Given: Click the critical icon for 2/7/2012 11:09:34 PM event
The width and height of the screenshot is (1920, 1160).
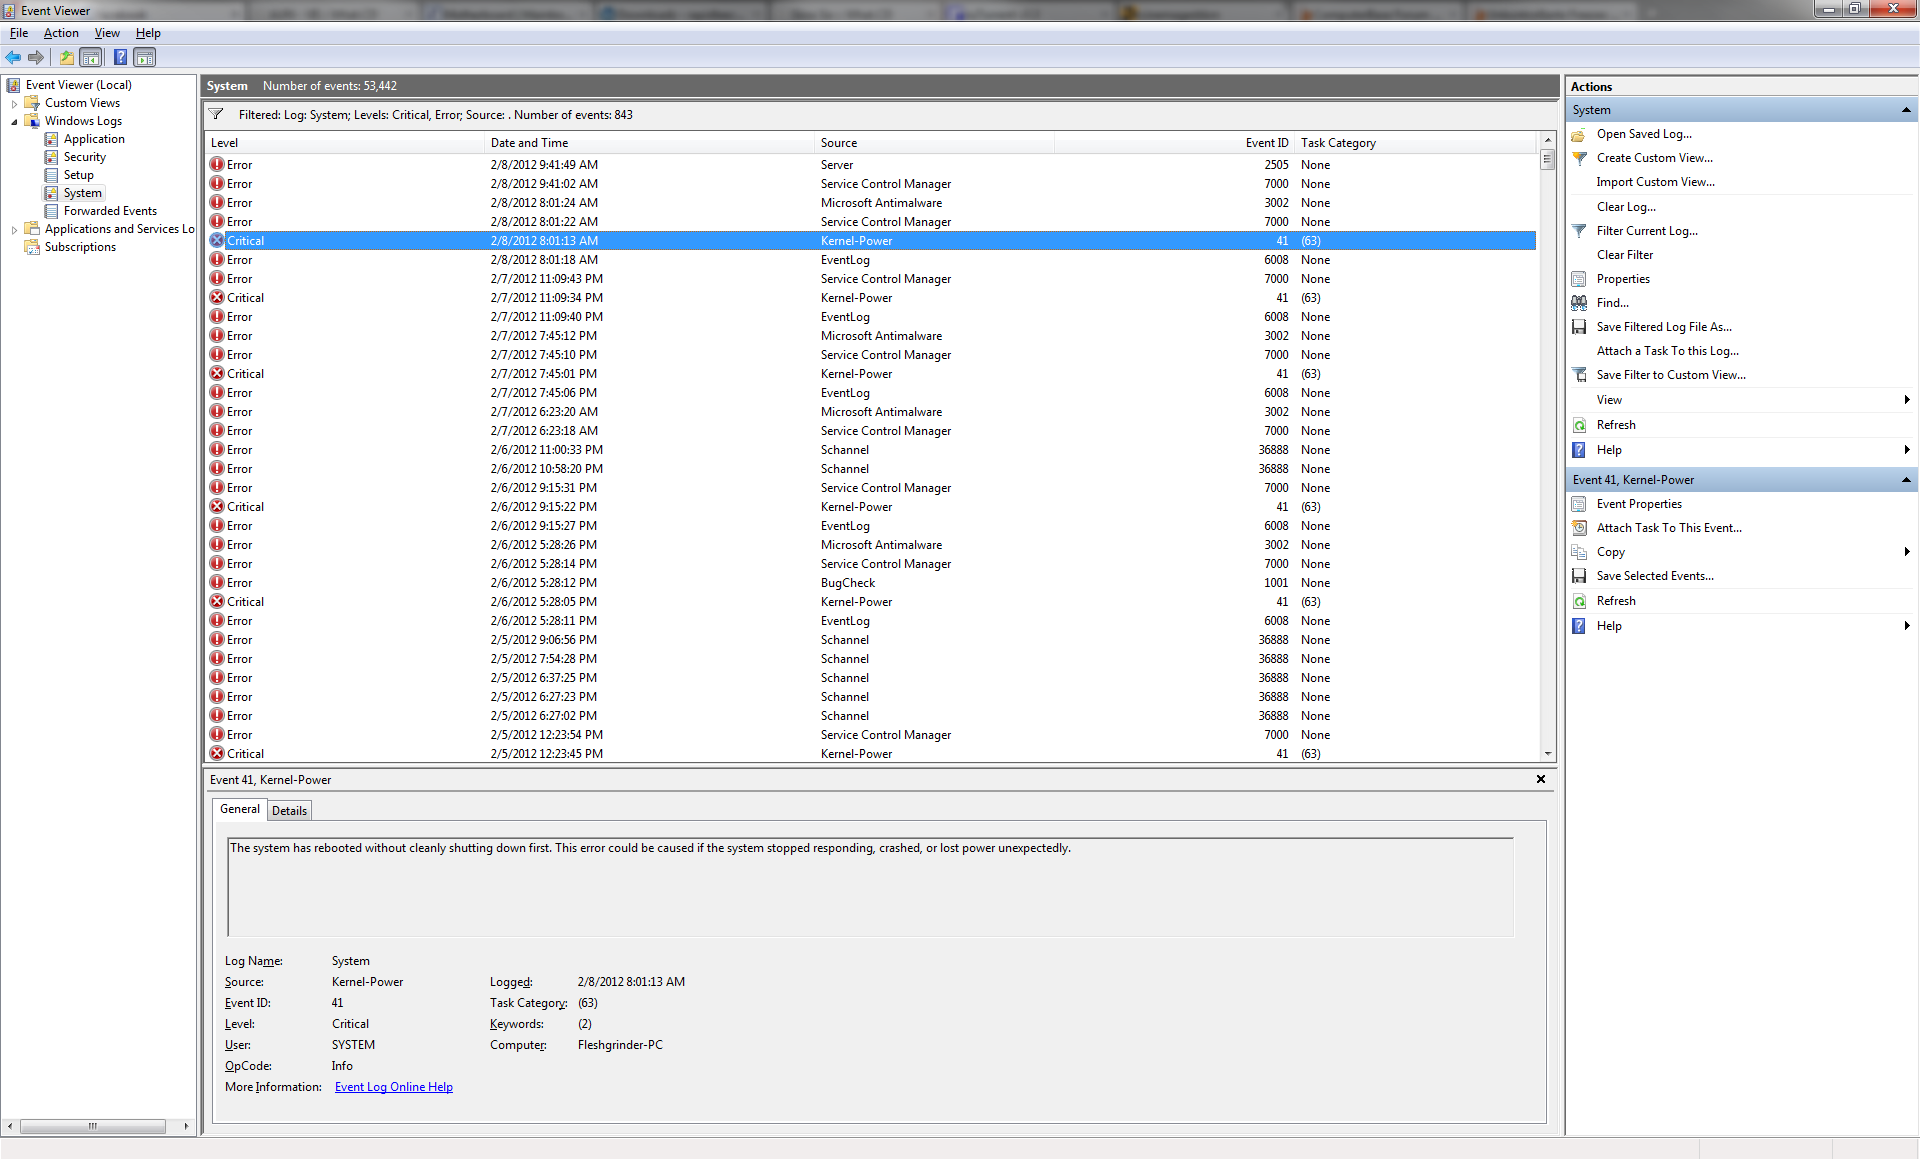Looking at the screenshot, I should (216, 298).
